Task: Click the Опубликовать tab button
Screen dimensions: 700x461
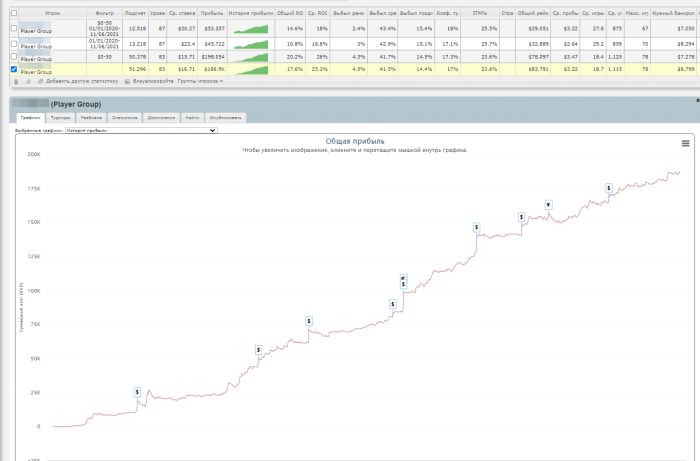Action: pos(226,117)
